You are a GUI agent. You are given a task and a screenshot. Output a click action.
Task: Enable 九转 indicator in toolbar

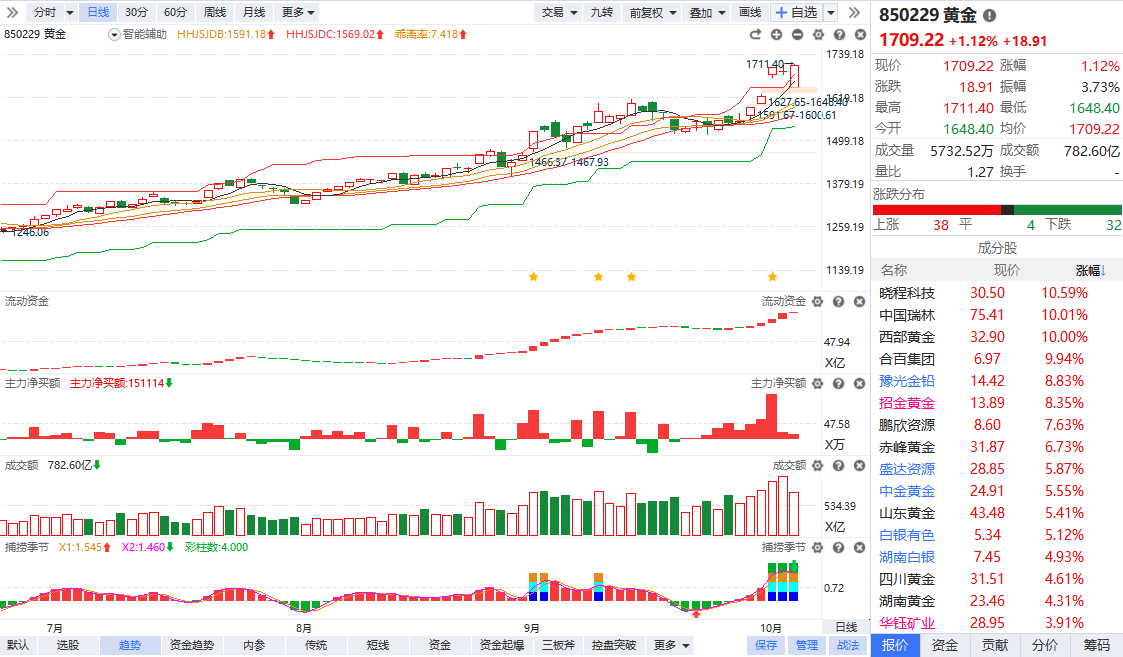pyautogui.click(x=601, y=12)
